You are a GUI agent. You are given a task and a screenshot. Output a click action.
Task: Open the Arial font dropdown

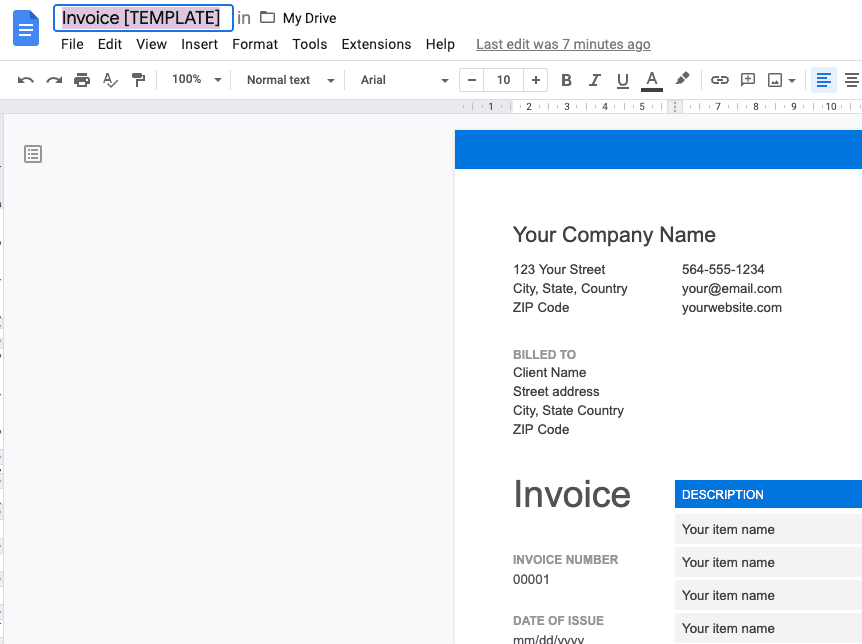pos(404,80)
